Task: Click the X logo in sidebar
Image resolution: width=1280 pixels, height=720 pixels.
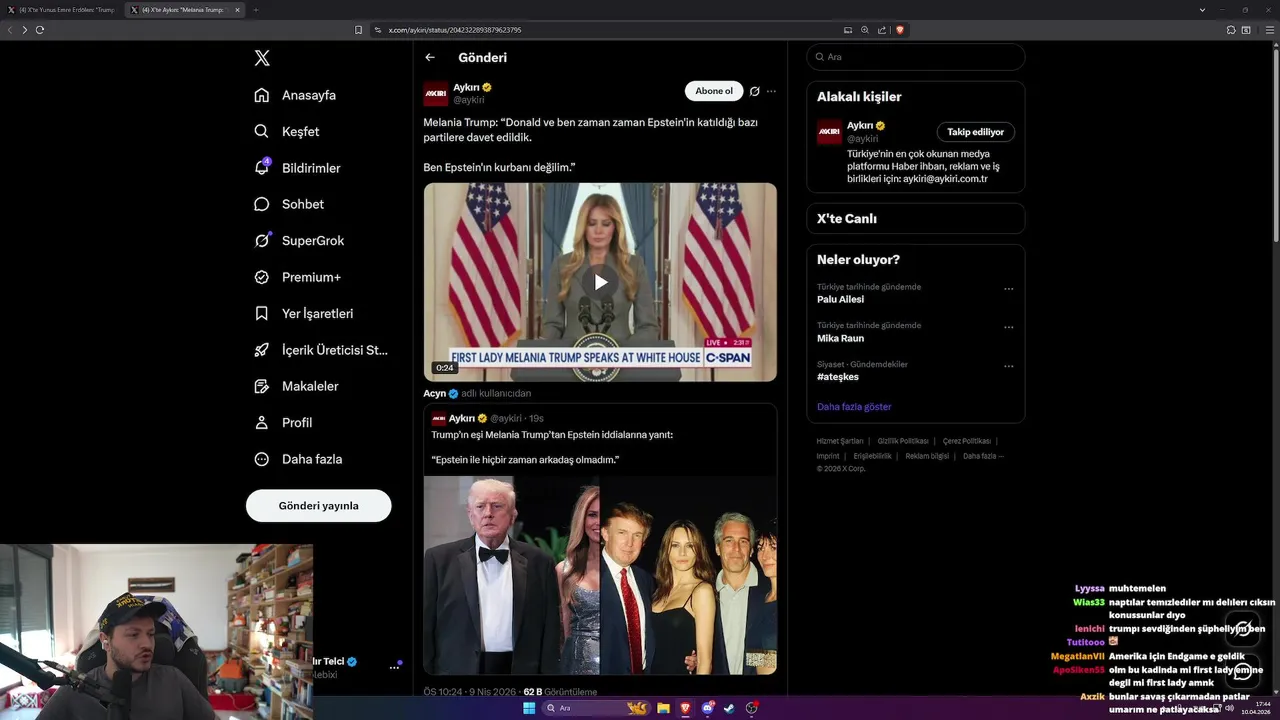Action: coord(262,58)
